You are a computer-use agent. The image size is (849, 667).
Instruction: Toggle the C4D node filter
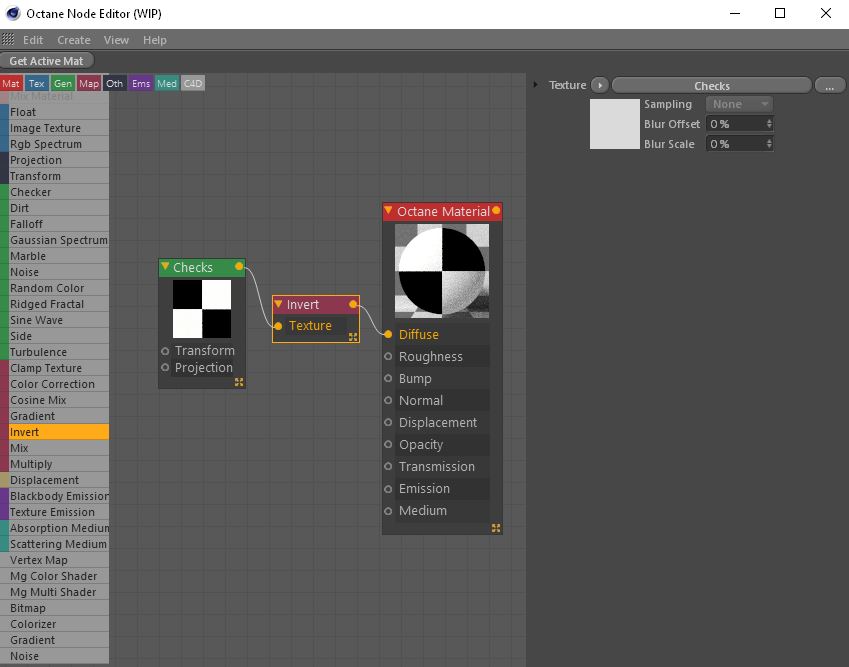pyautogui.click(x=192, y=84)
